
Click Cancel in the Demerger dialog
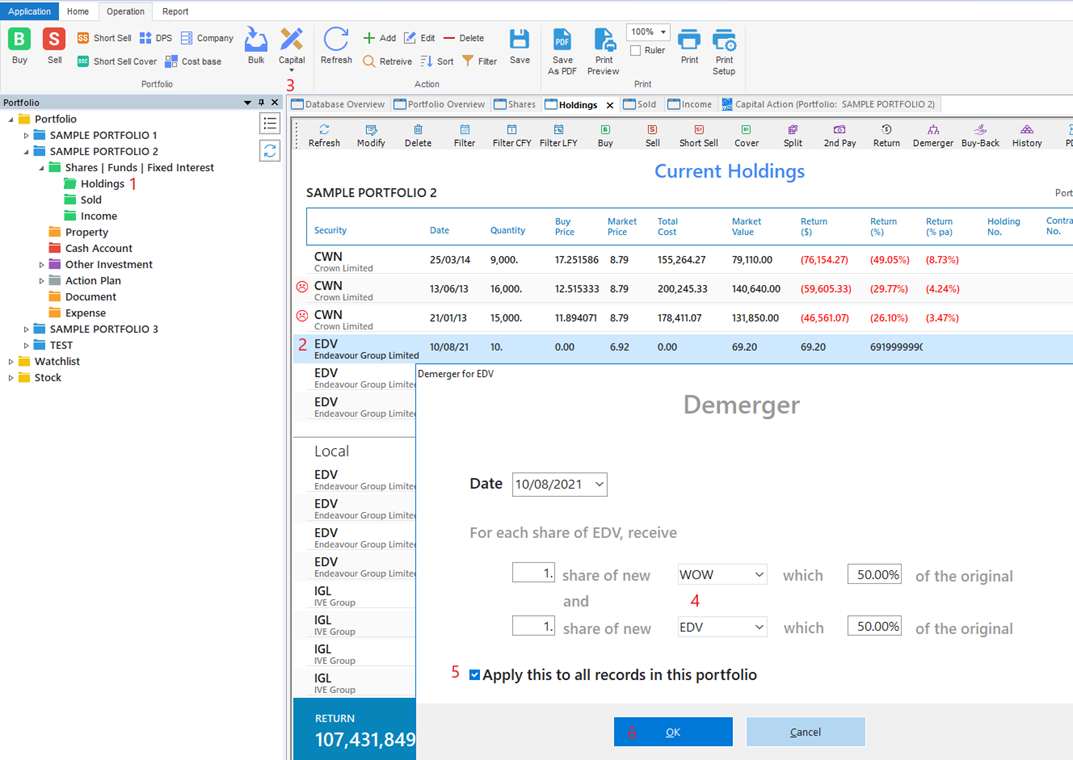pos(805,731)
